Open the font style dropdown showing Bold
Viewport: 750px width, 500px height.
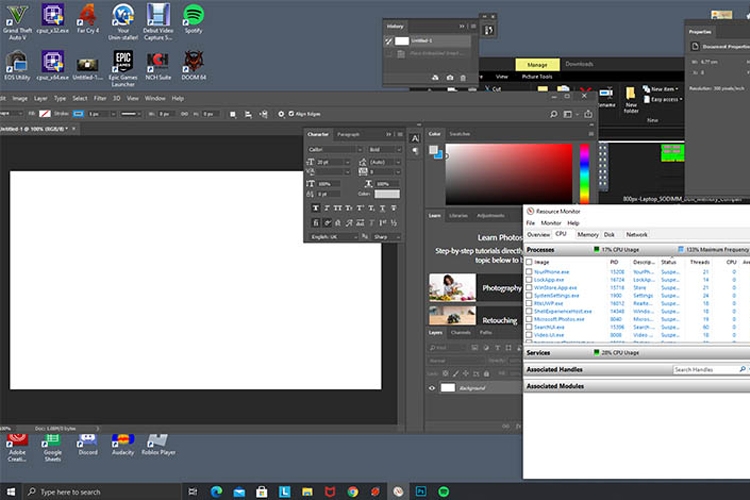(x=384, y=149)
